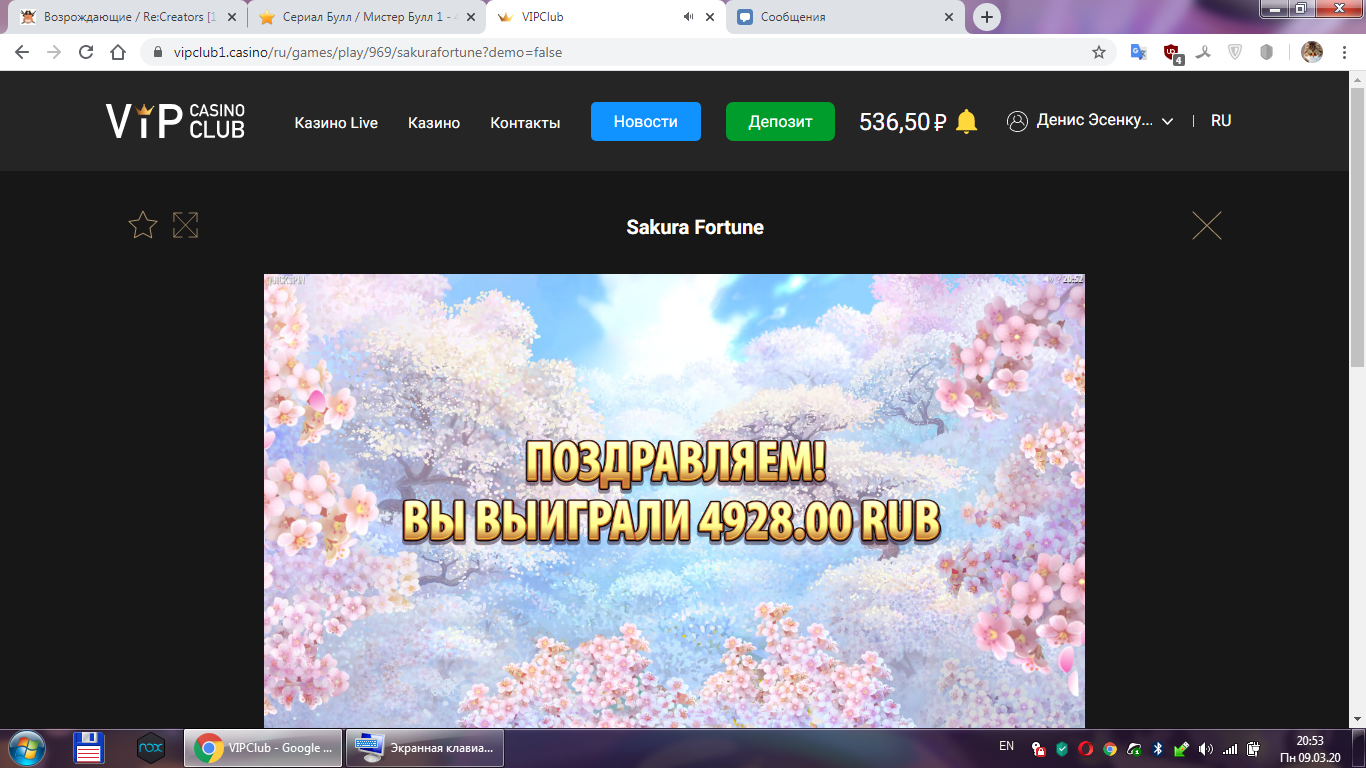Screen dimensions: 1366x768
Task: Open network signal tray icon
Action: pyautogui.click(x=1230, y=749)
